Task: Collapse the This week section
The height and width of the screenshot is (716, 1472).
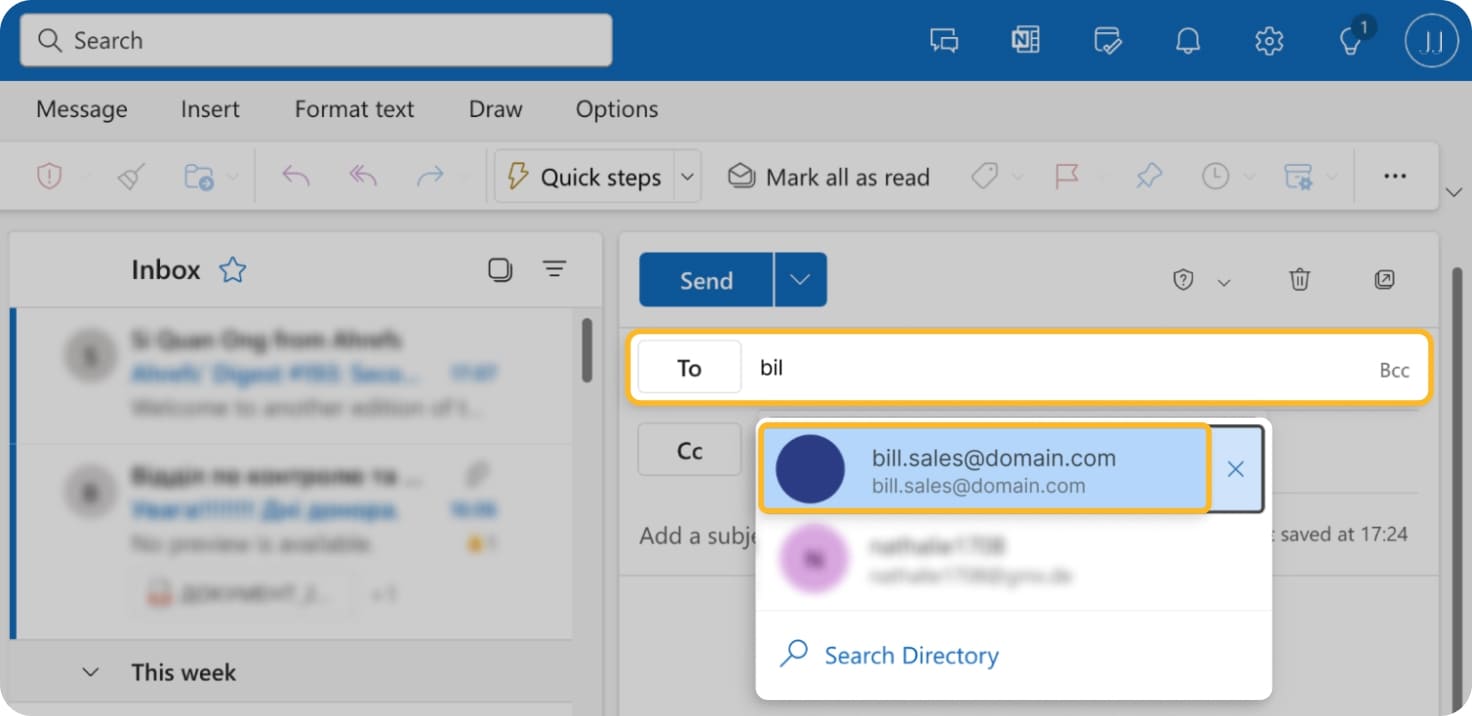Action: point(90,672)
